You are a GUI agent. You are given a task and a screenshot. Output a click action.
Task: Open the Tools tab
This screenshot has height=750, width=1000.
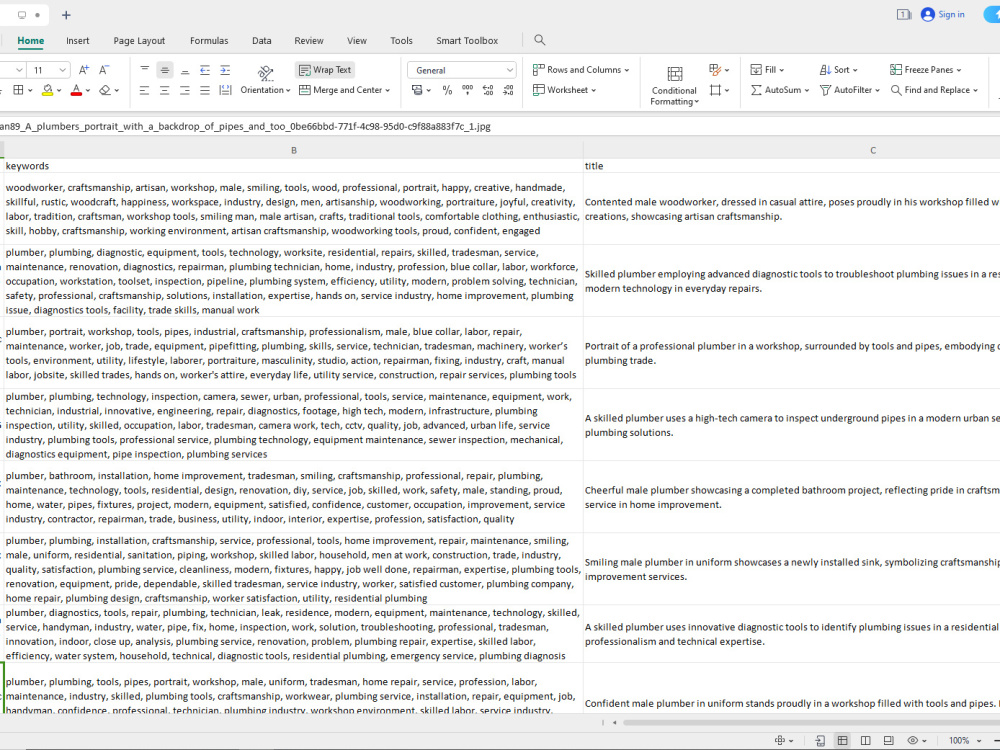click(x=401, y=41)
